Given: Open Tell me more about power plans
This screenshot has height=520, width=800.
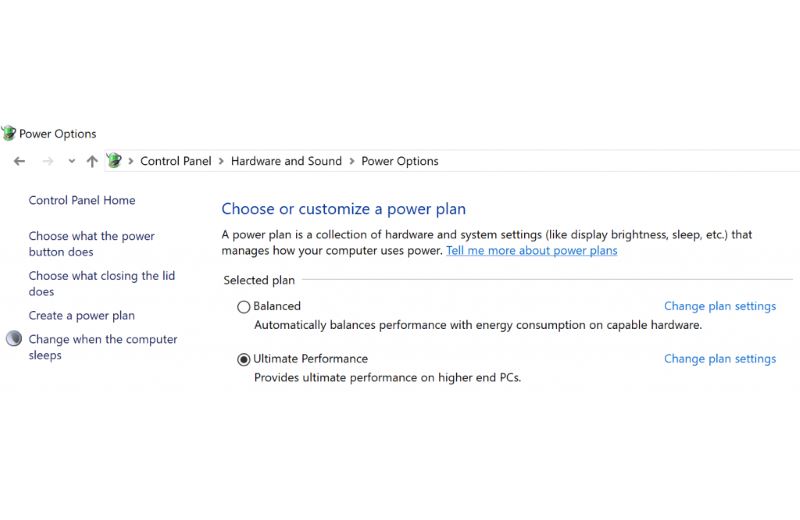Looking at the screenshot, I should click(531, 251).
